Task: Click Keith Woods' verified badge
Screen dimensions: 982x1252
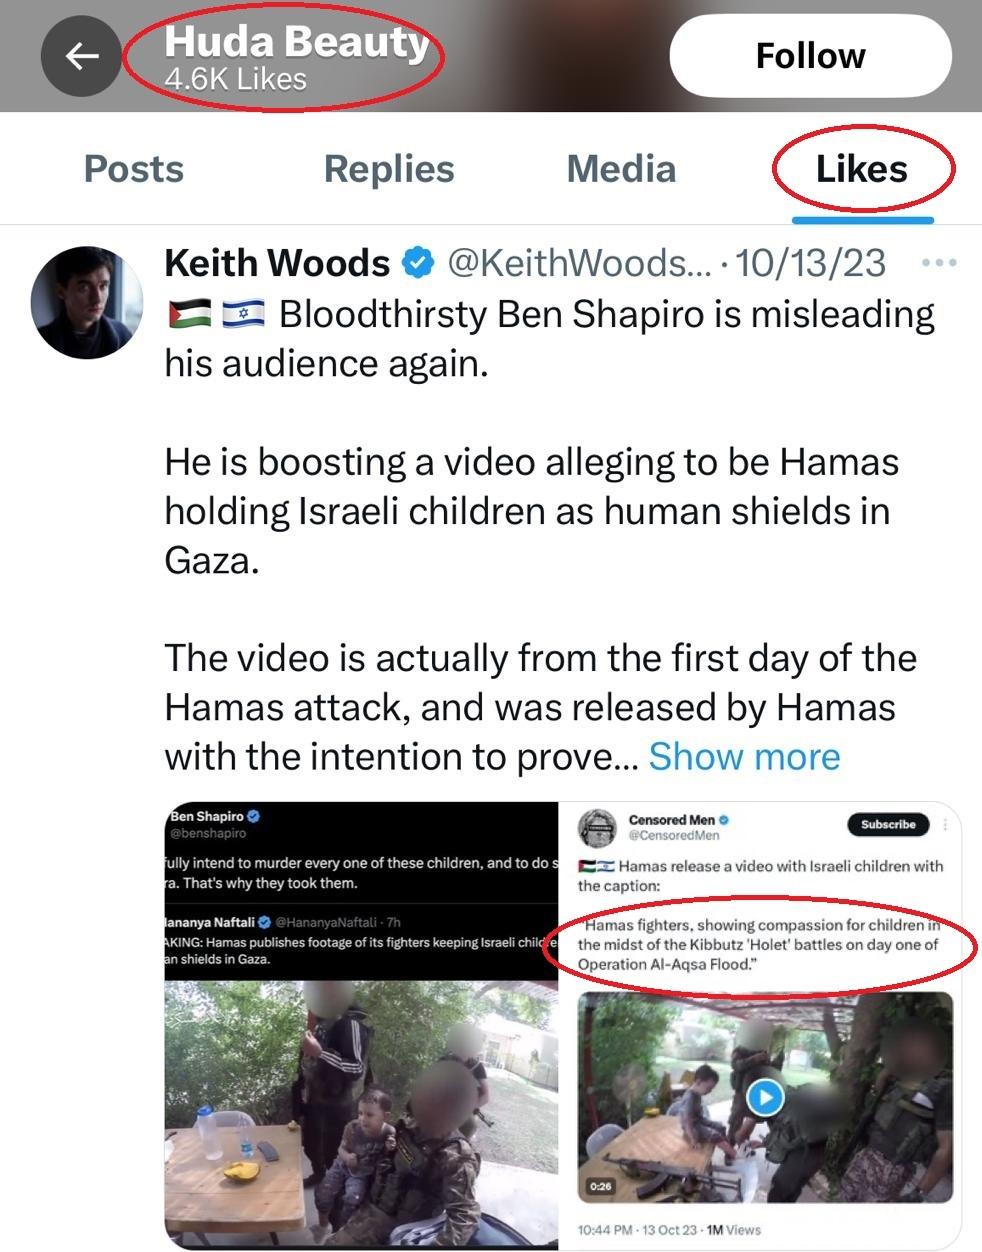Action: pos(418,263)
